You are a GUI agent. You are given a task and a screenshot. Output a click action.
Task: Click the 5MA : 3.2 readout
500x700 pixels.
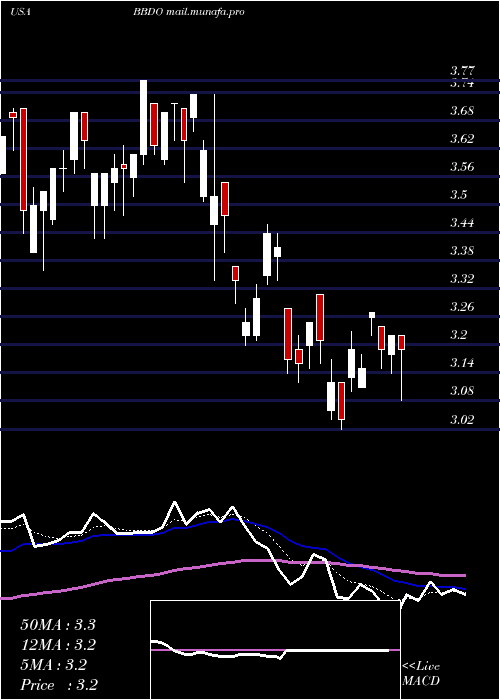[53, 665]
